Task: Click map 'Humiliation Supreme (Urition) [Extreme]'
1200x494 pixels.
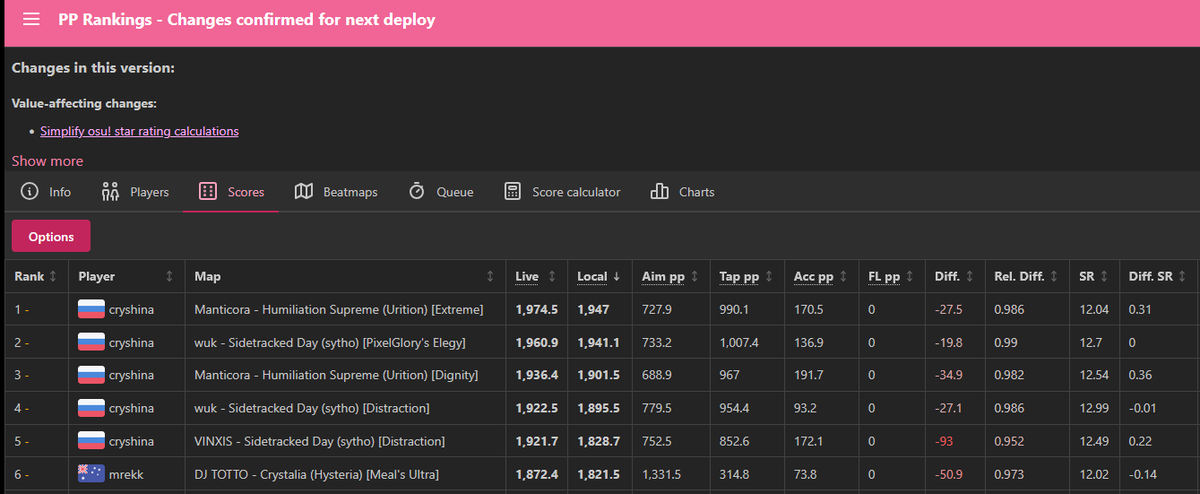Action: 339,309
